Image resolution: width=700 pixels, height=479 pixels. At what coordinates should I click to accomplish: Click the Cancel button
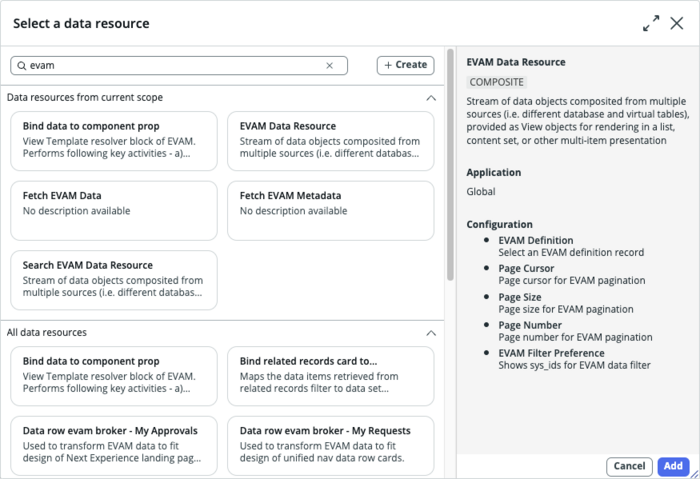coord(629,467)
